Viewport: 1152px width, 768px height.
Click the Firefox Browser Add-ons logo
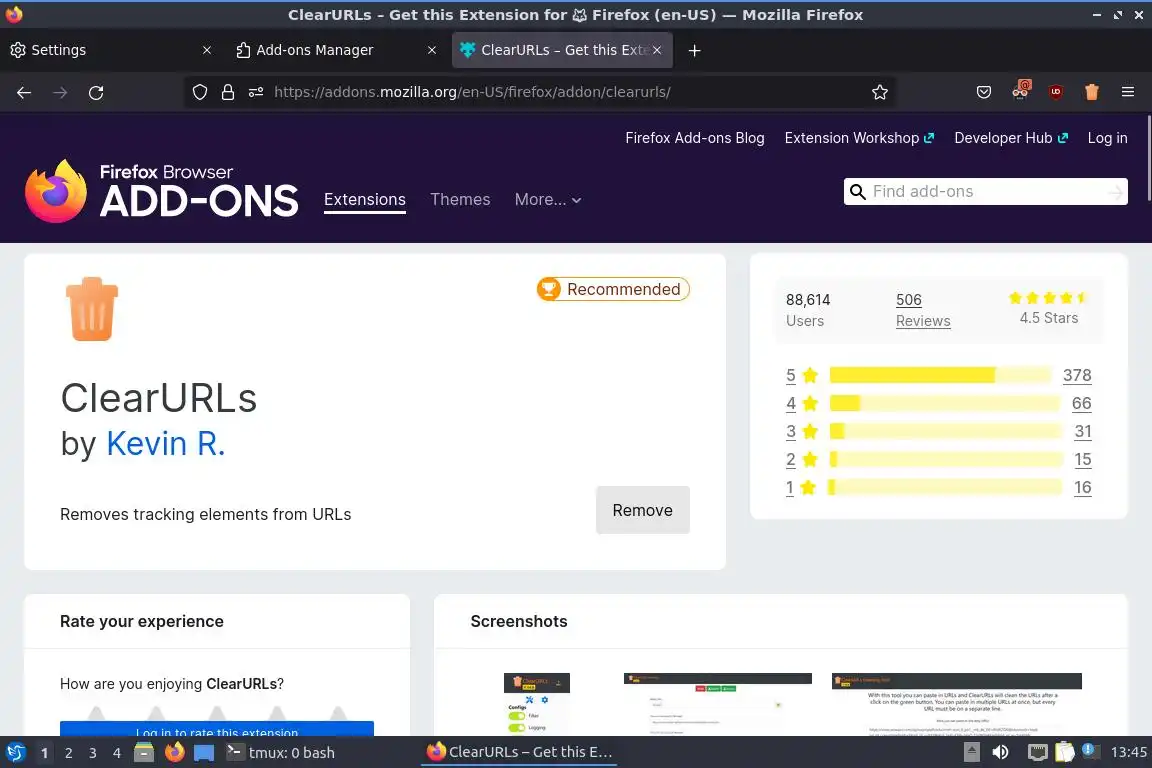pos(161,191)
